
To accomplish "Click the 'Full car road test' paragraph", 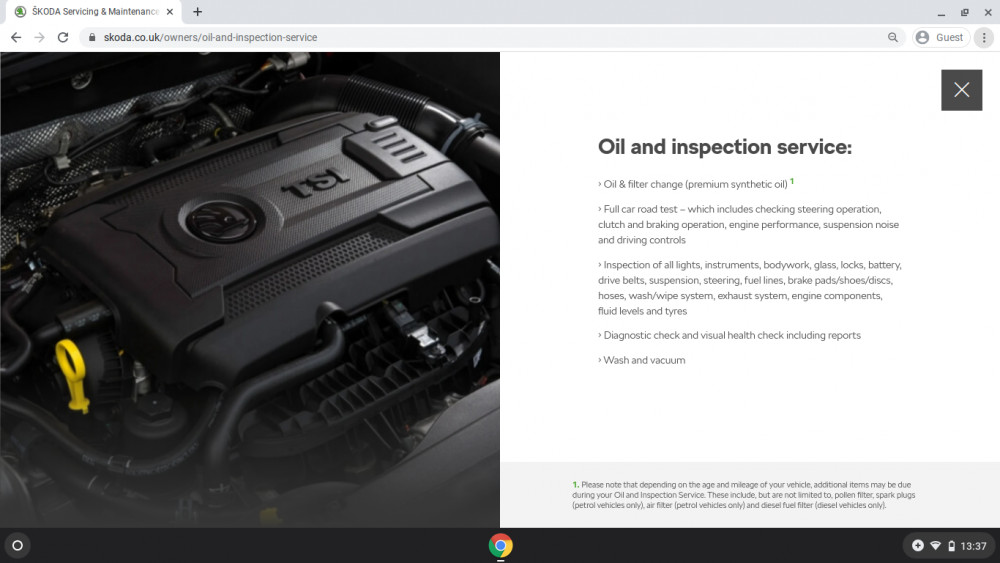I will click(749, 224).
